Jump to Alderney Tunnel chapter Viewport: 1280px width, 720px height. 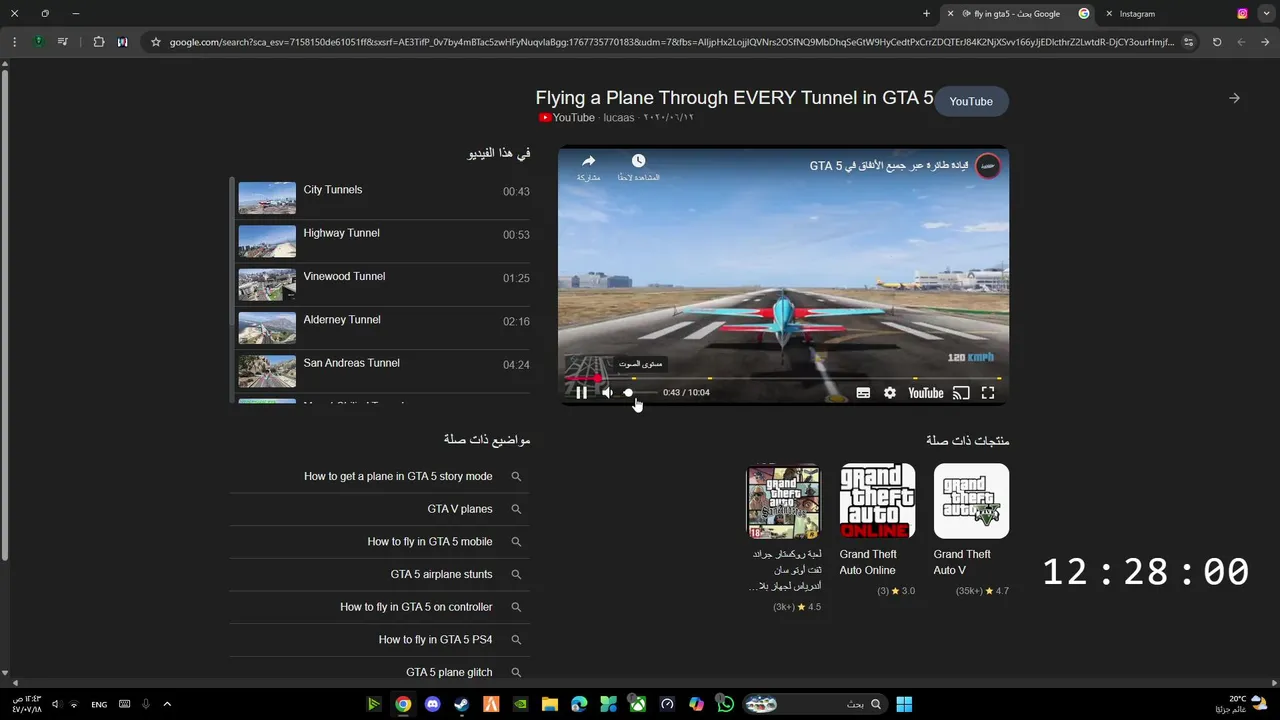(x=384, y=328)
